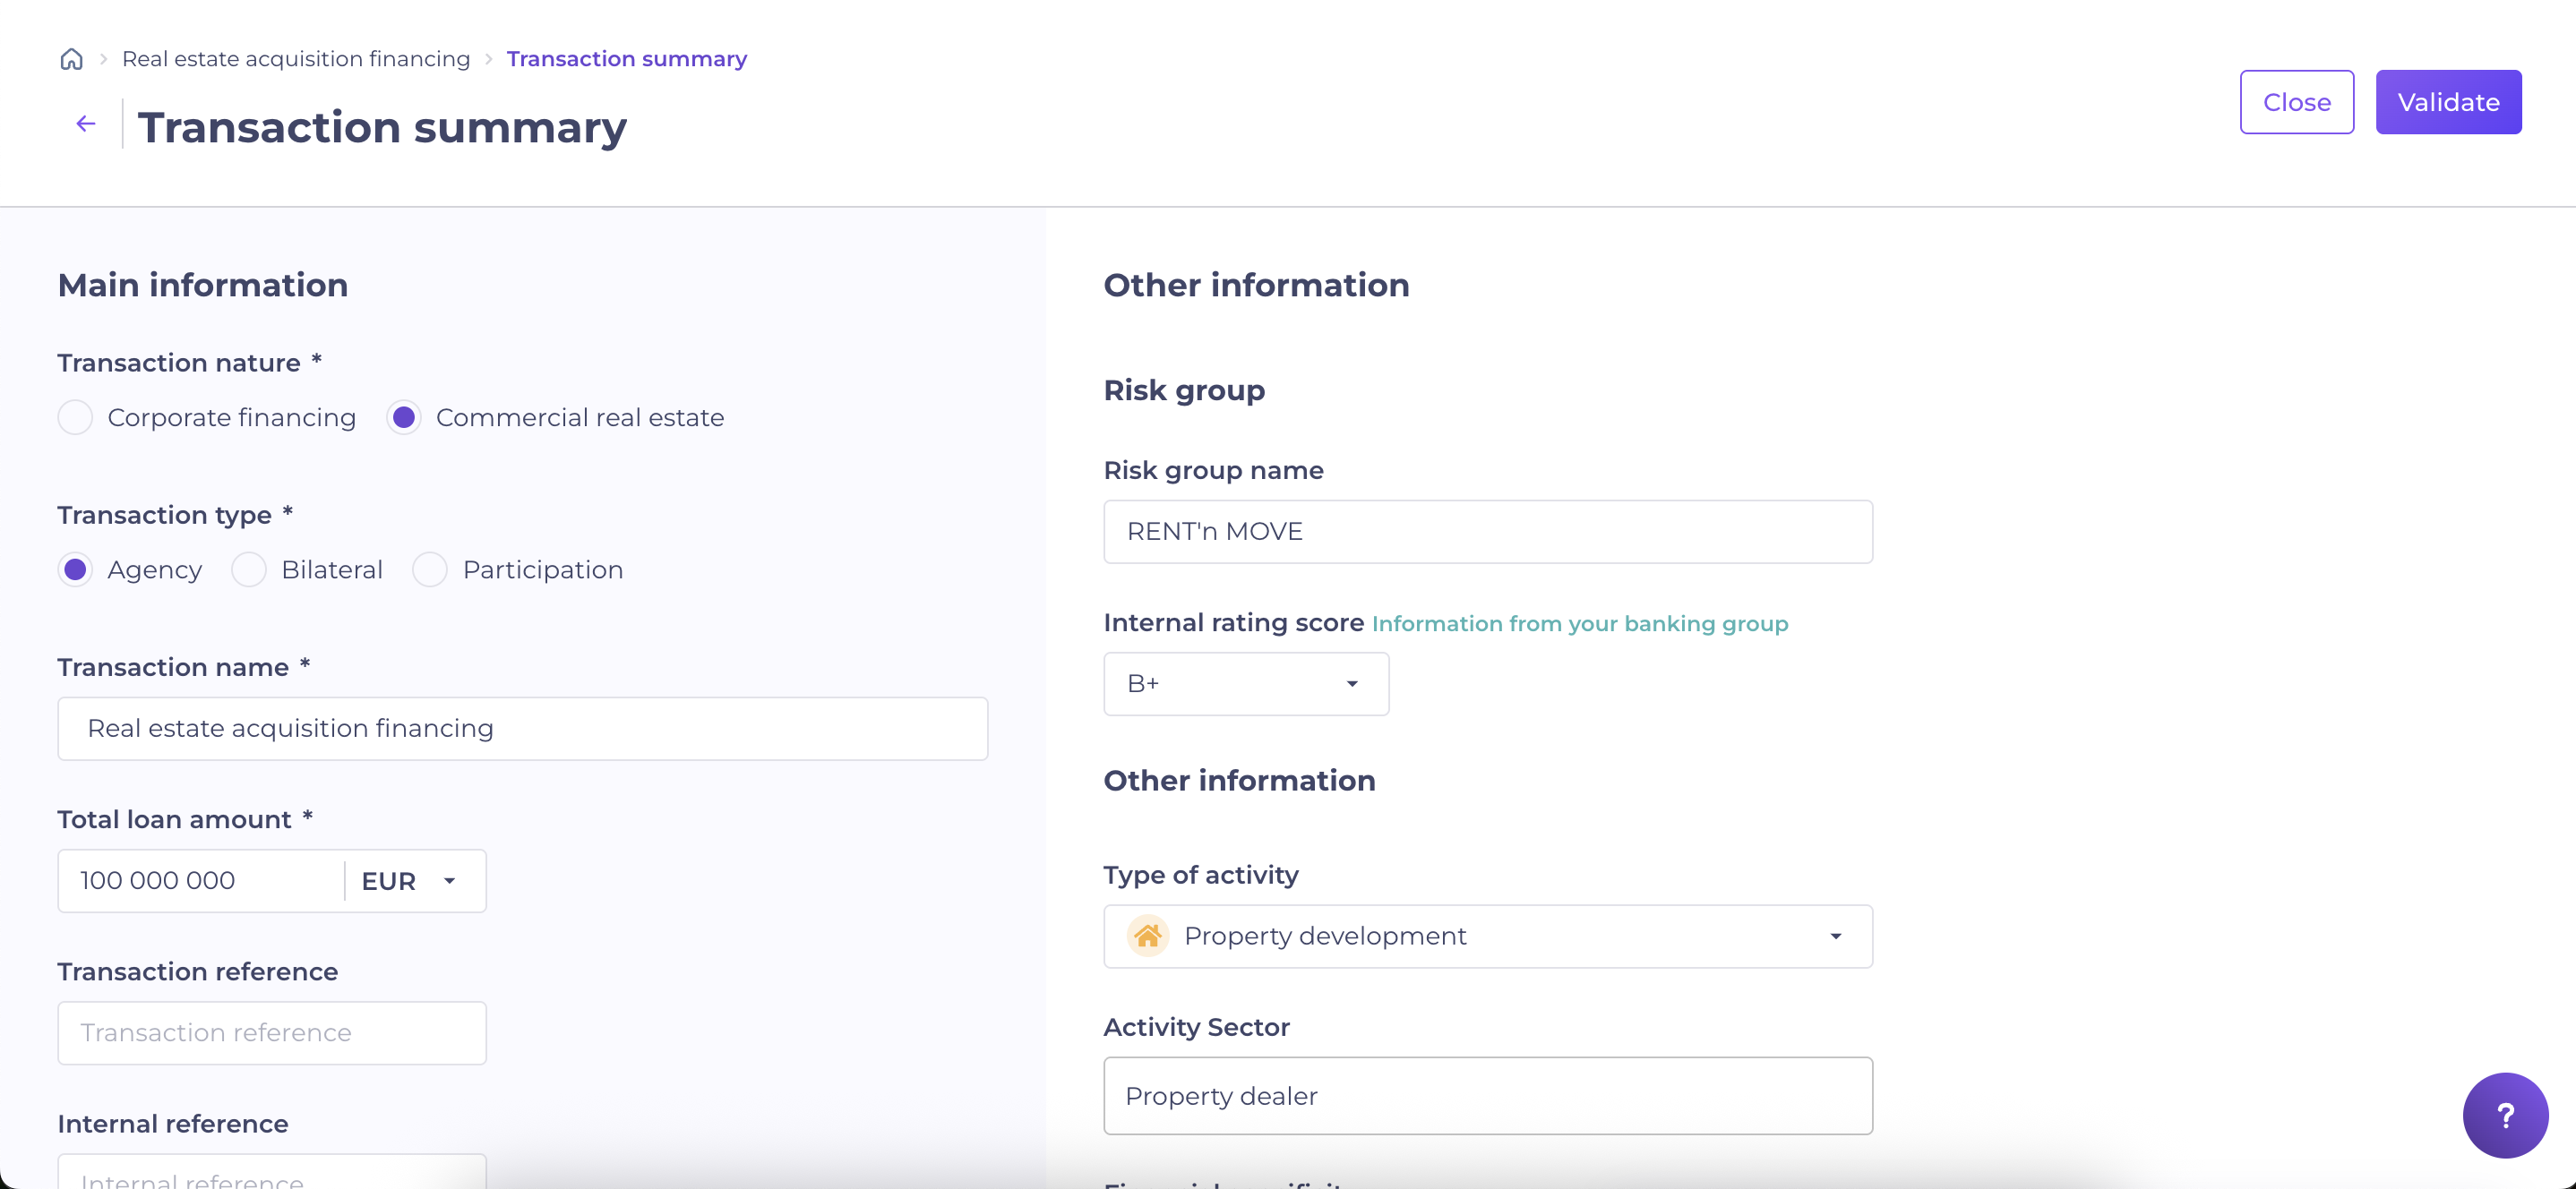
Task: Choose the Bilateral transaction type
Action: (x=249, y=570)
